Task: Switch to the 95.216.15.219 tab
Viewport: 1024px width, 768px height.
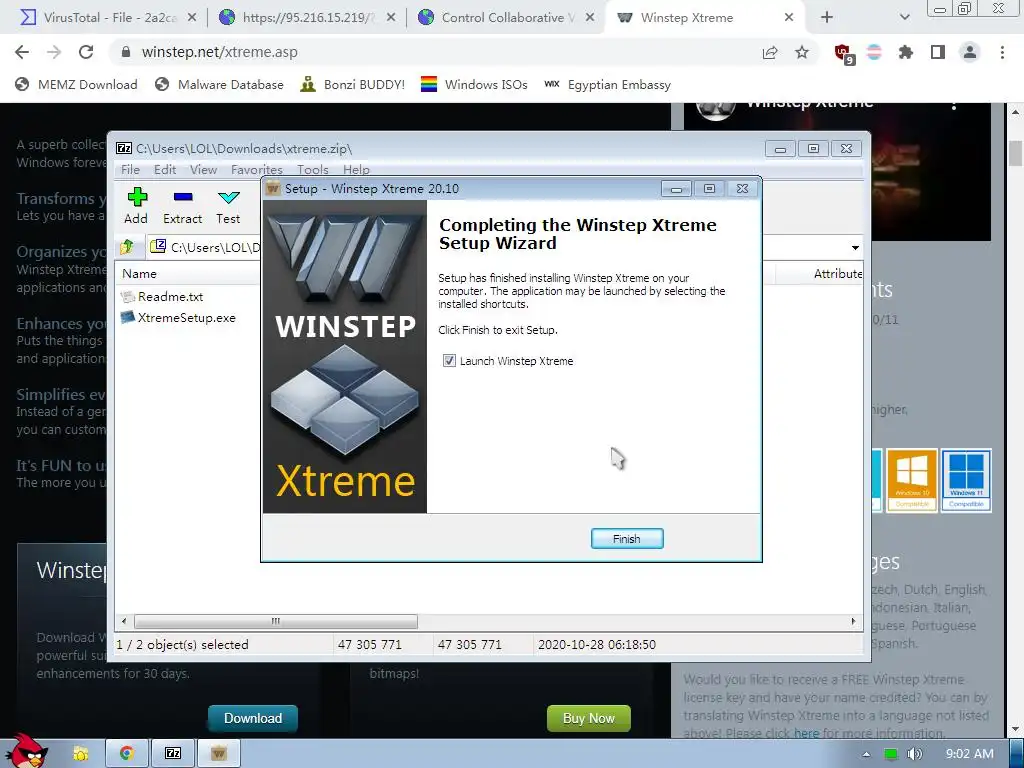Action: [308, 18]
